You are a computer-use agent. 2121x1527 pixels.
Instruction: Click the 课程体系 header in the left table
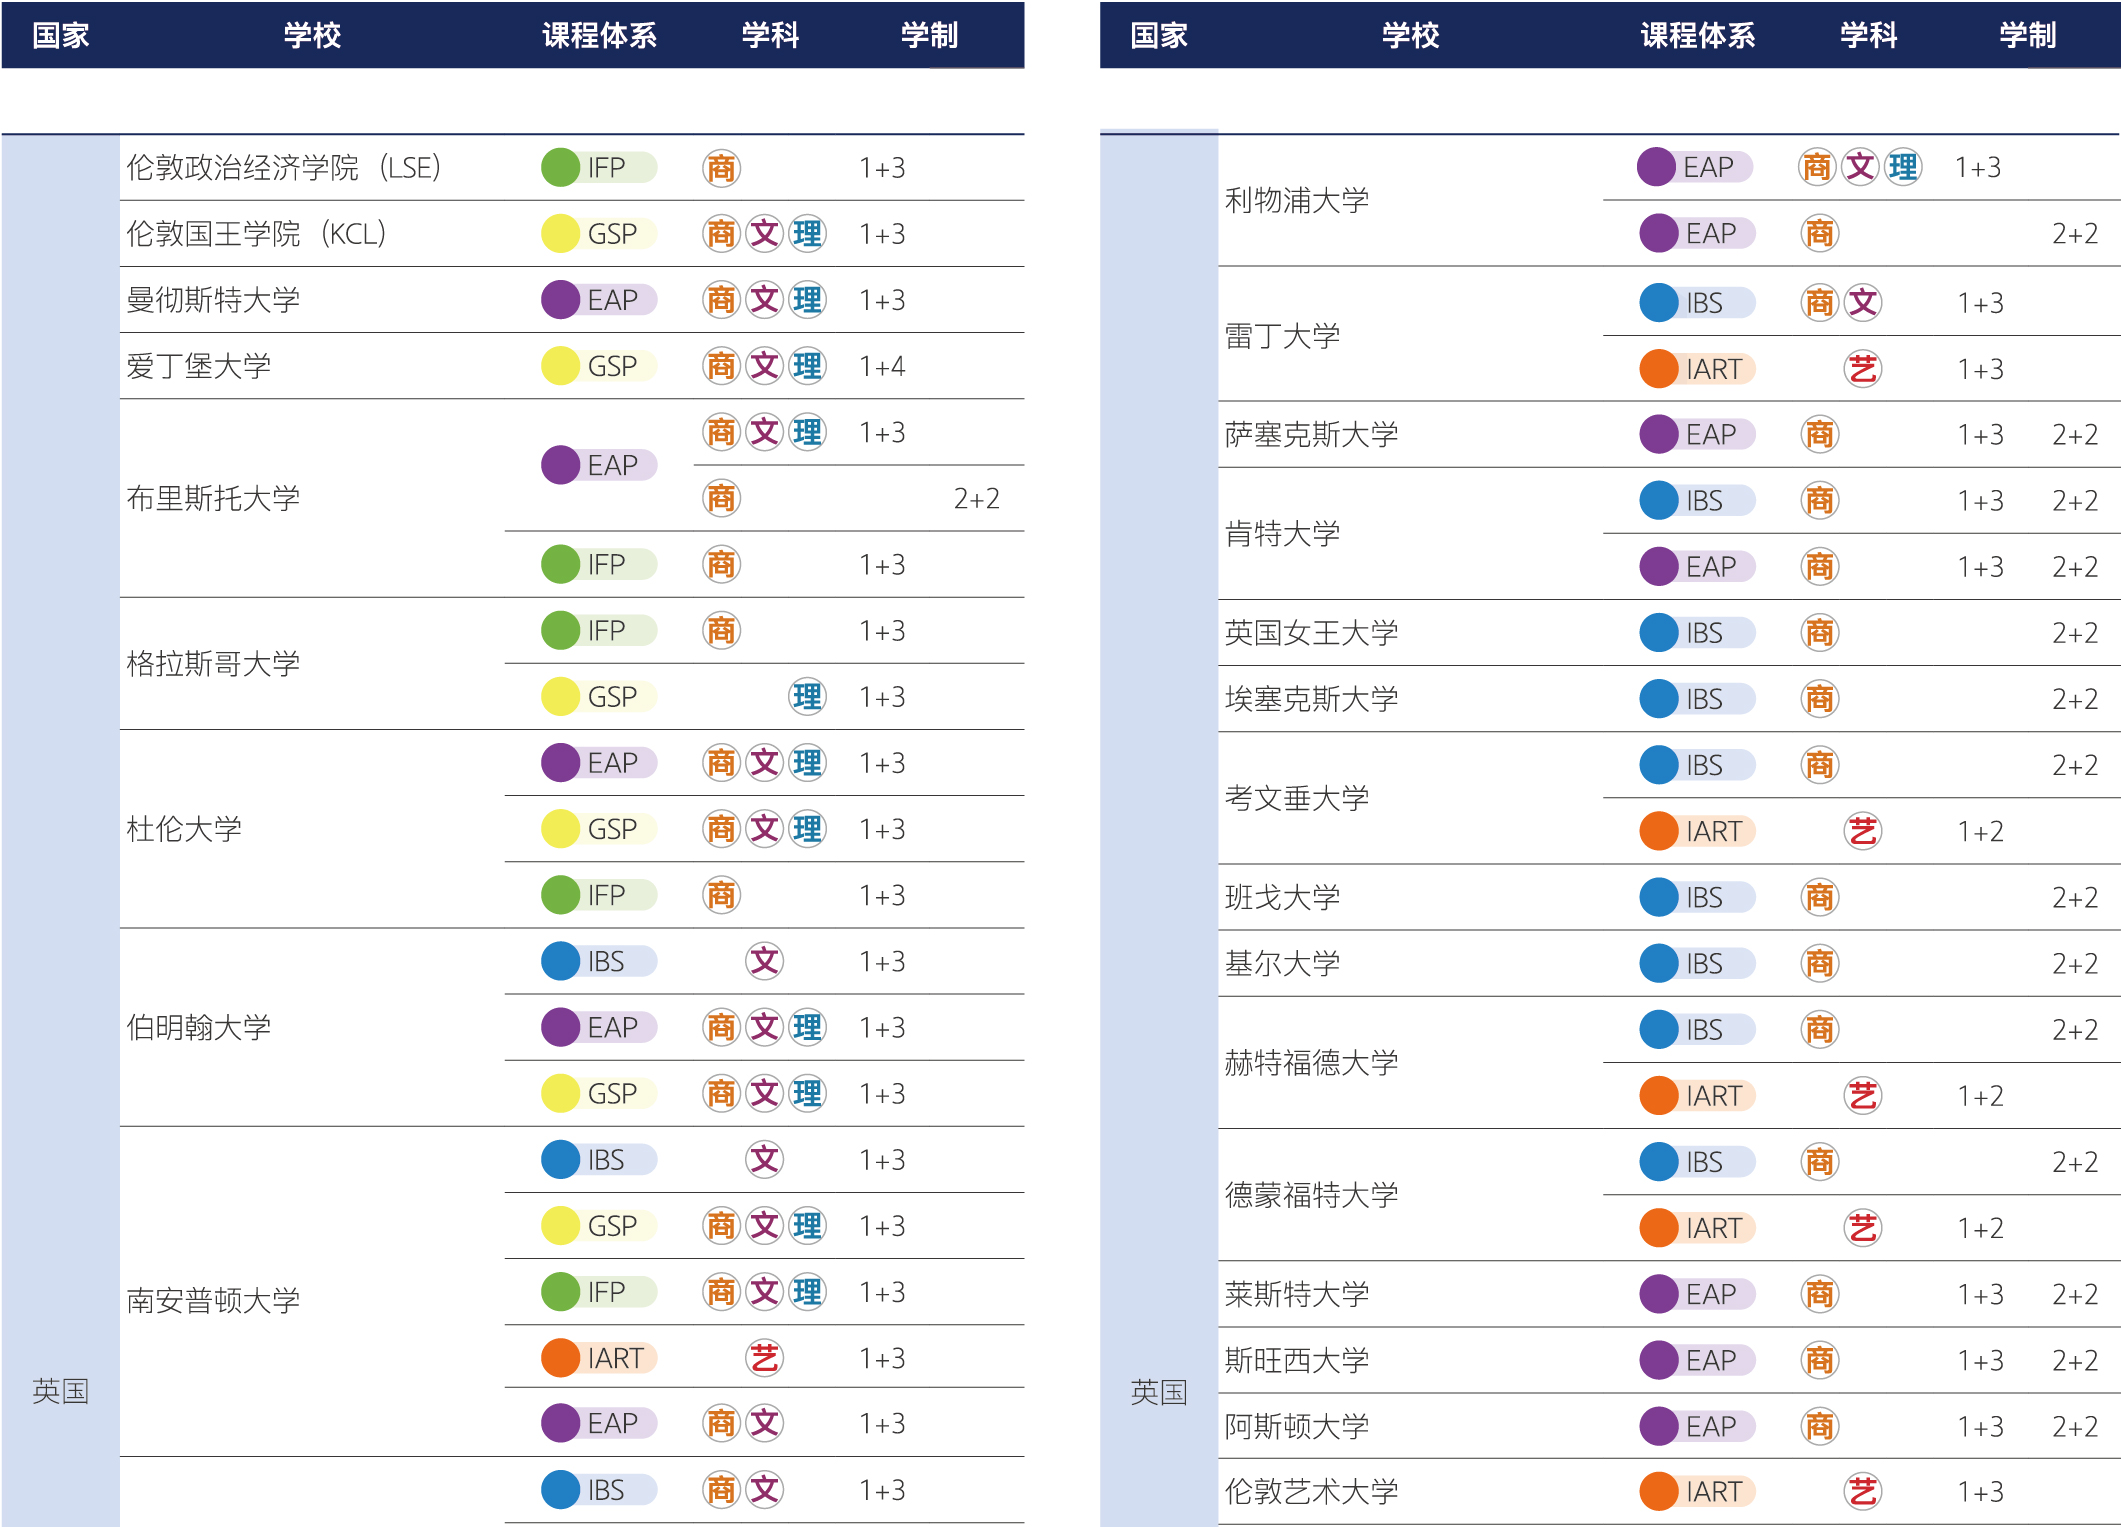(x=599, y=35)
